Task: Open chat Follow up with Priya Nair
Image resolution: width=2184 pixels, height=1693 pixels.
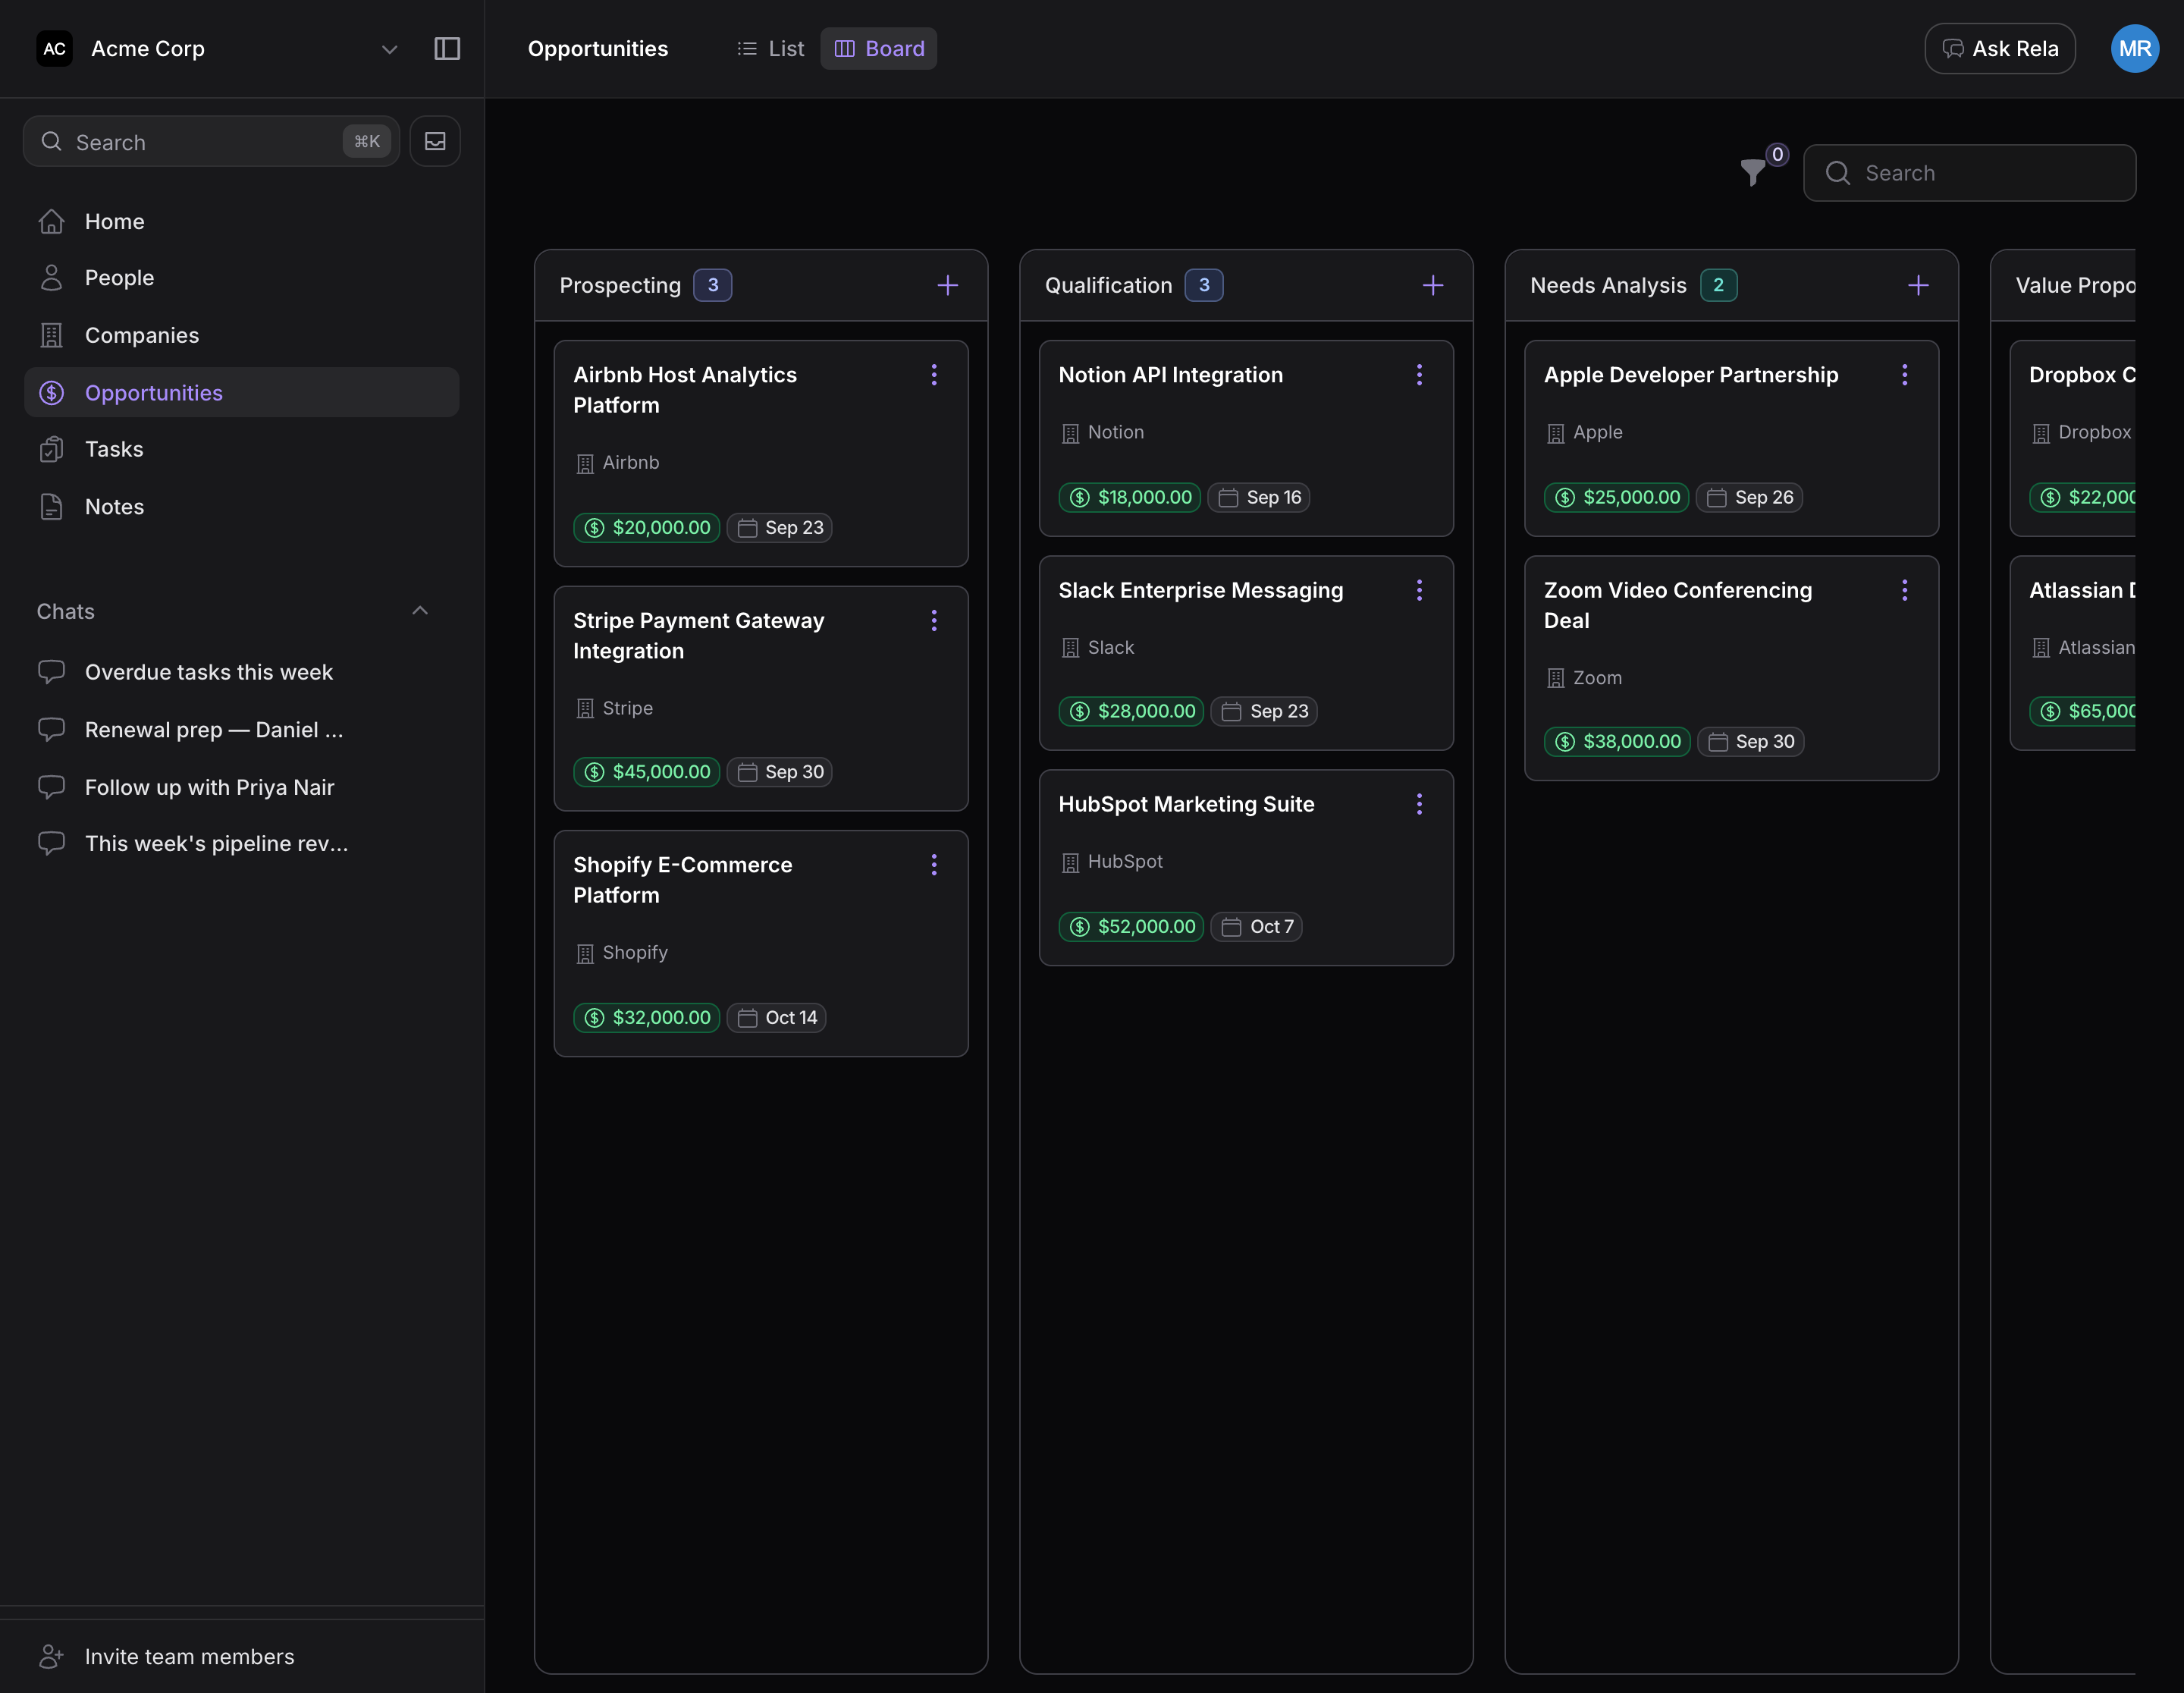Action: [241, 787]
